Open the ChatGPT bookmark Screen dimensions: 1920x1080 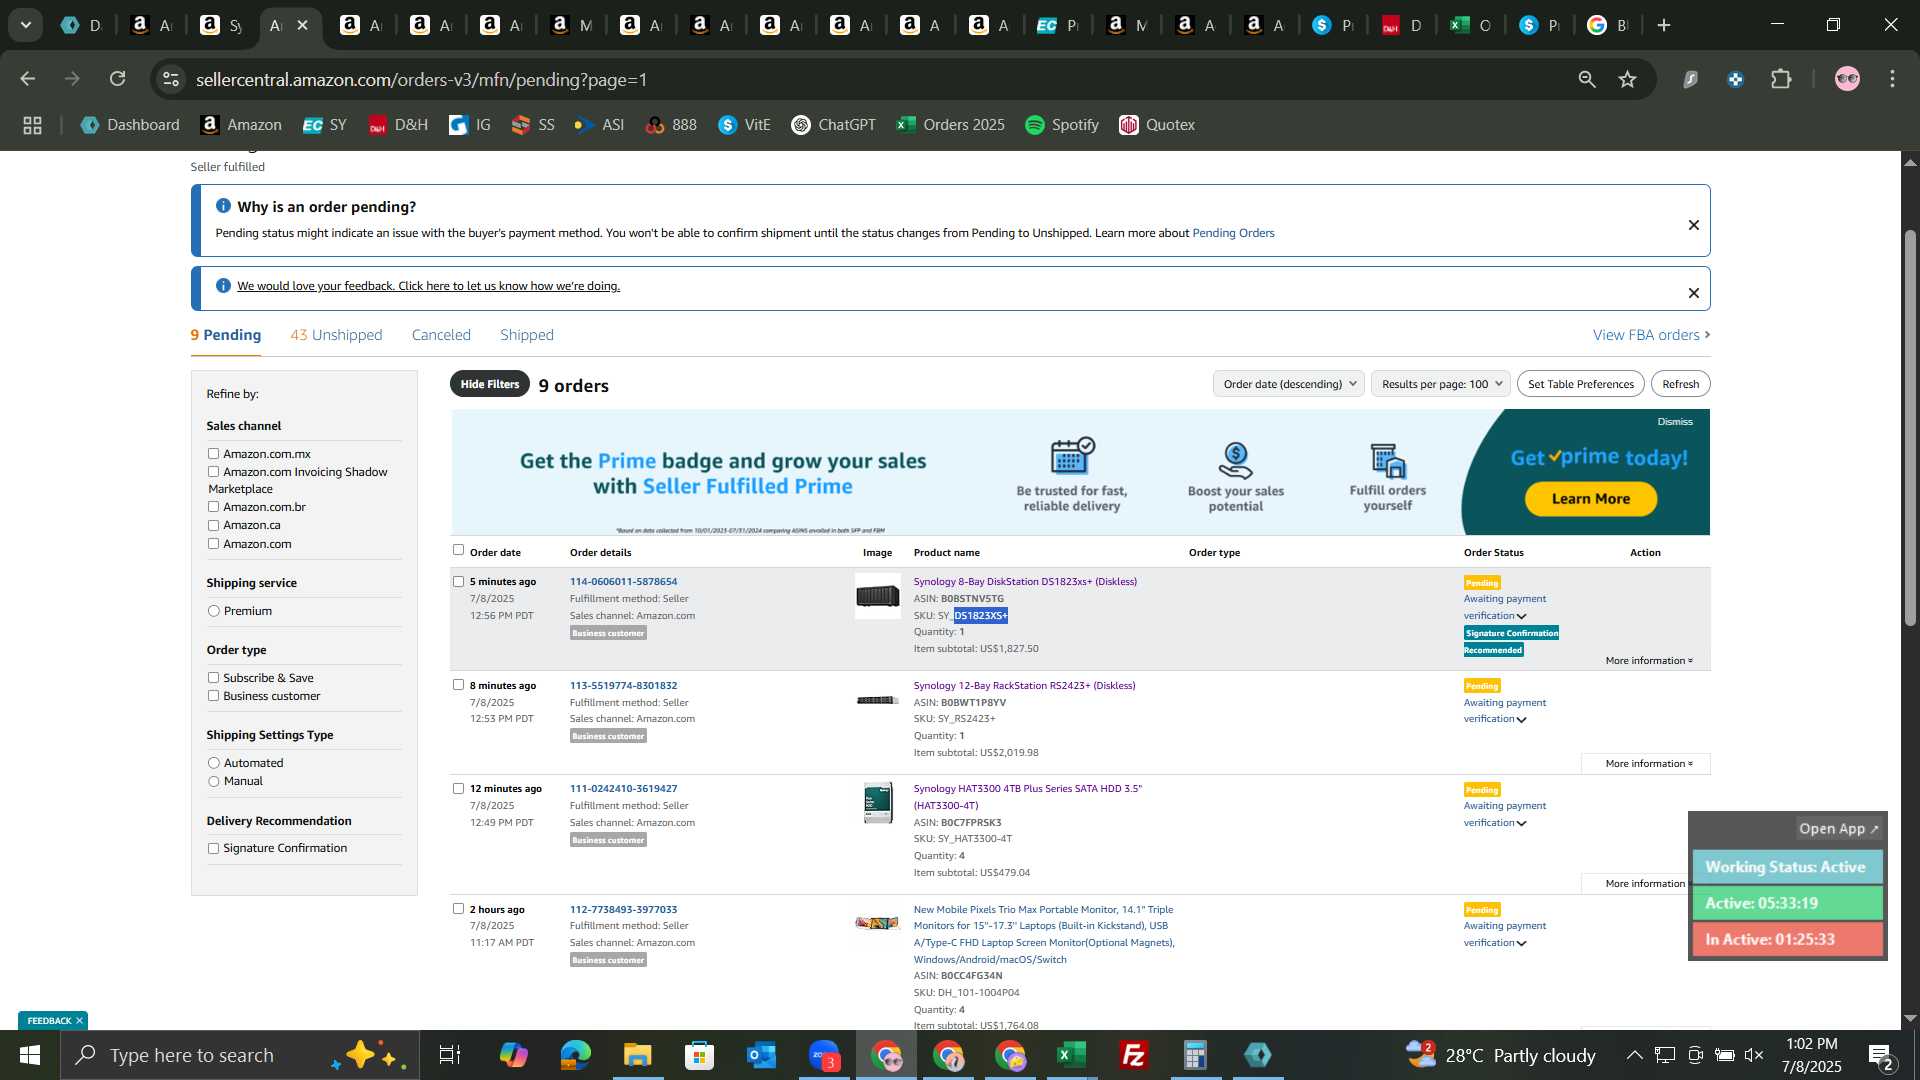tap(833, 125)
